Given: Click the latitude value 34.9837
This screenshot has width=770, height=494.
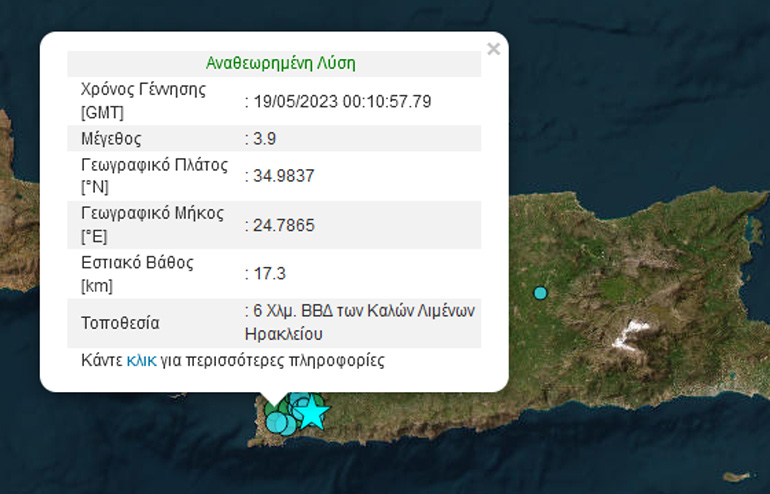Looking at the screenshot, I should 284,175.
